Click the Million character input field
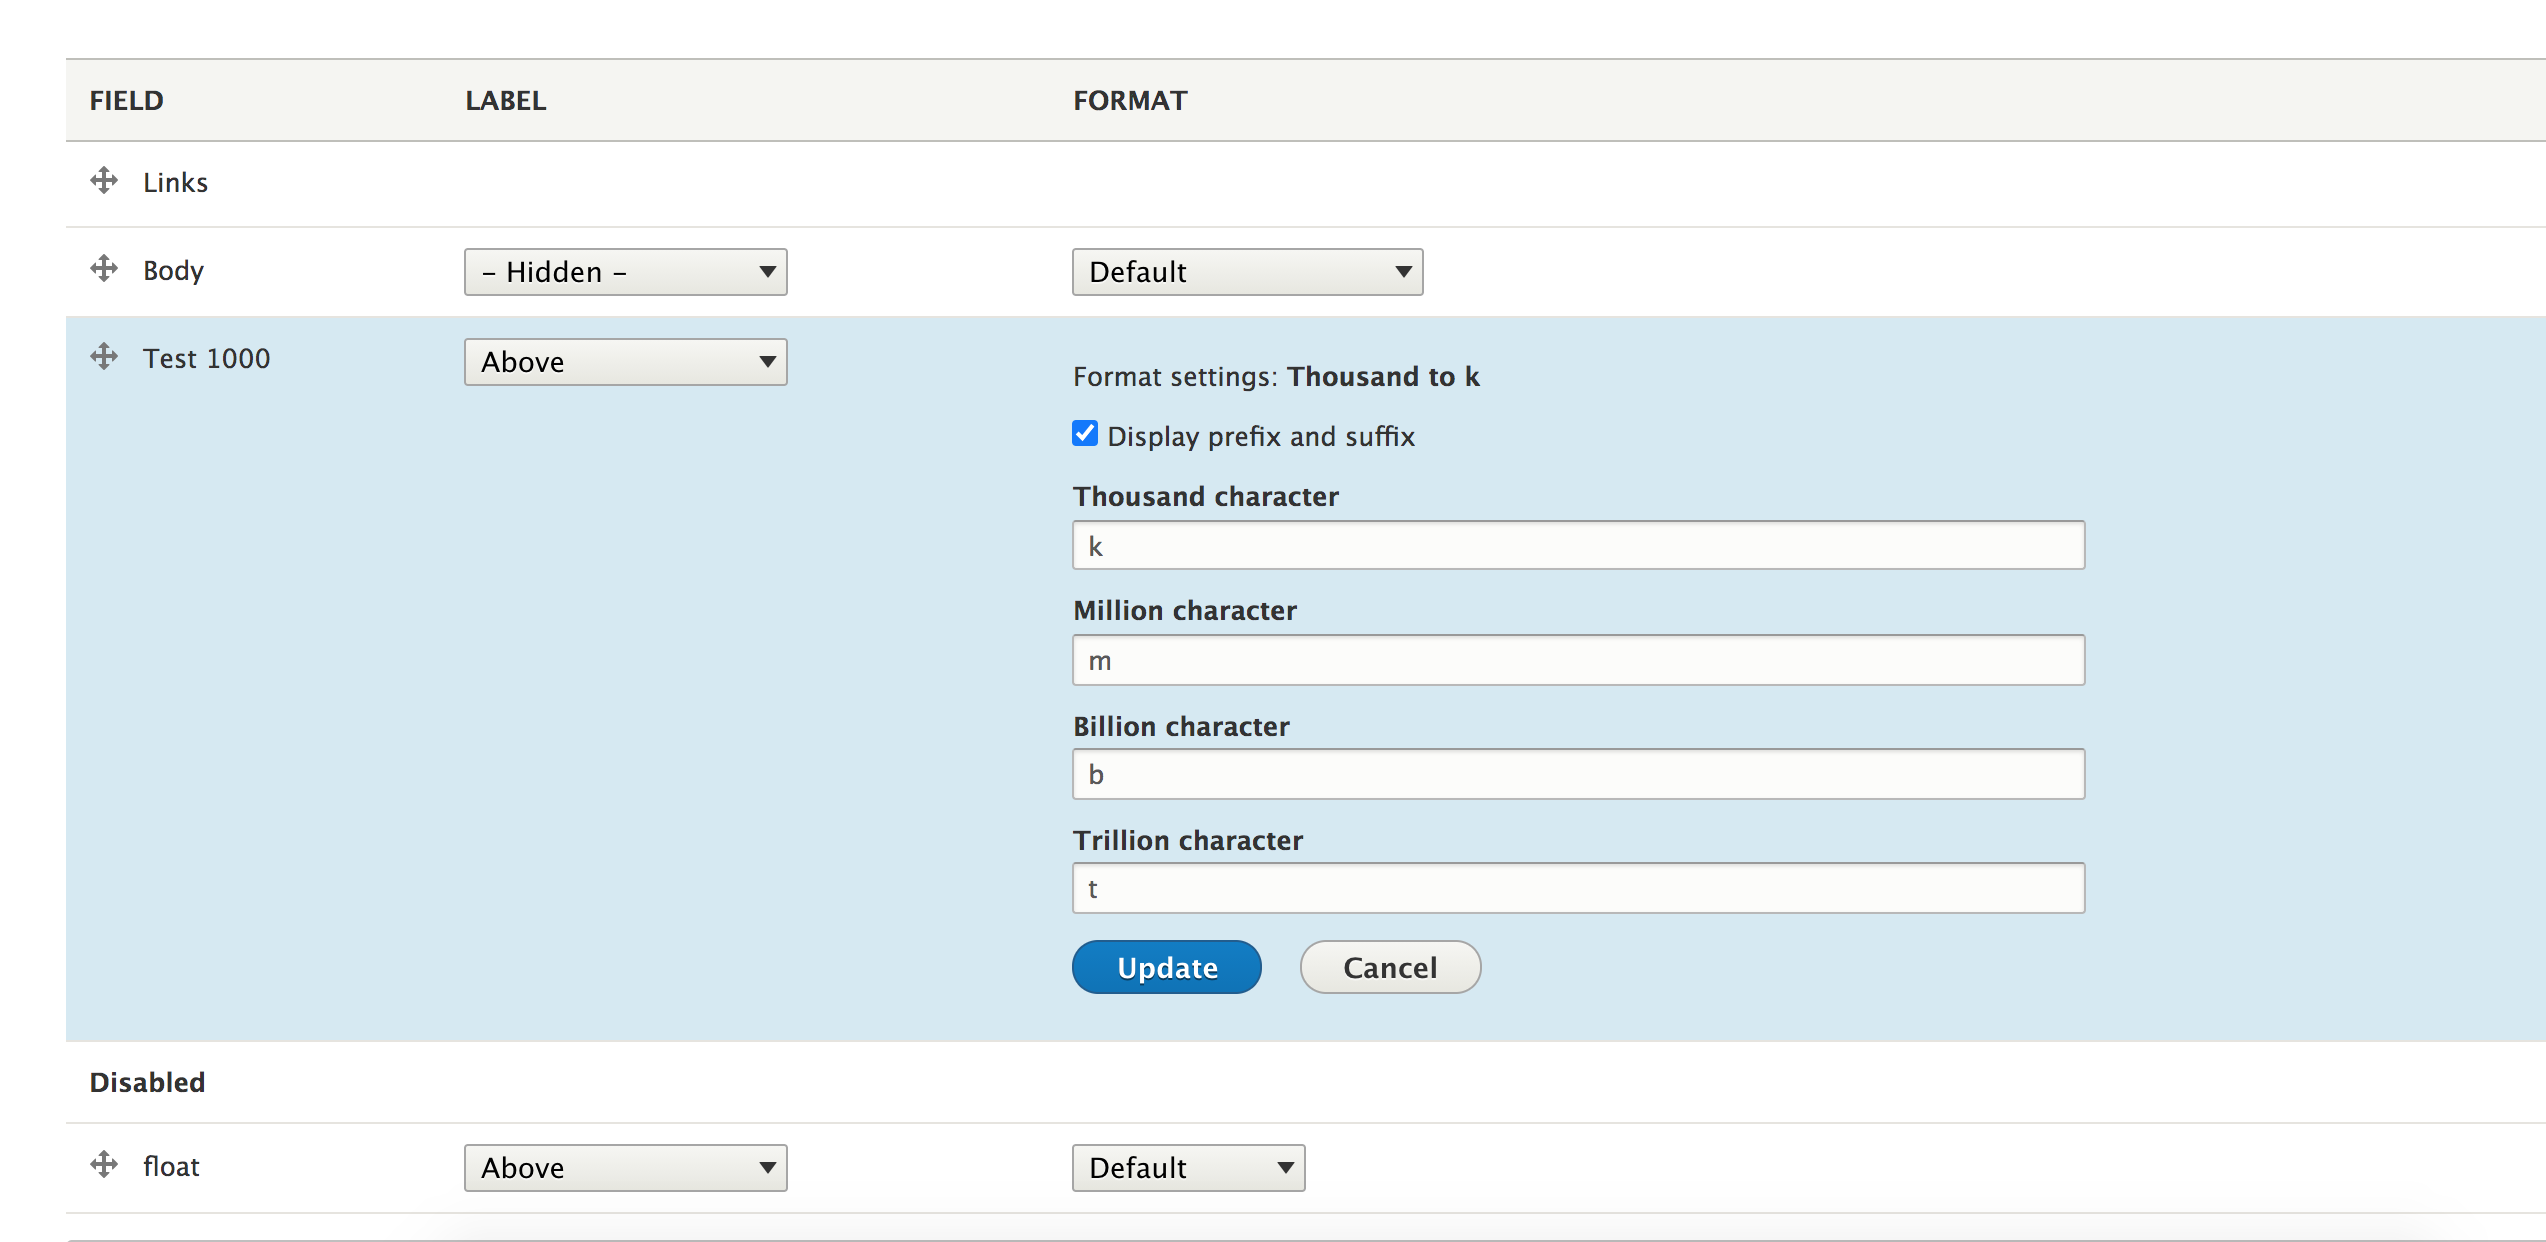This screenshot has height=1242, width=2546. click(1576, 660)
